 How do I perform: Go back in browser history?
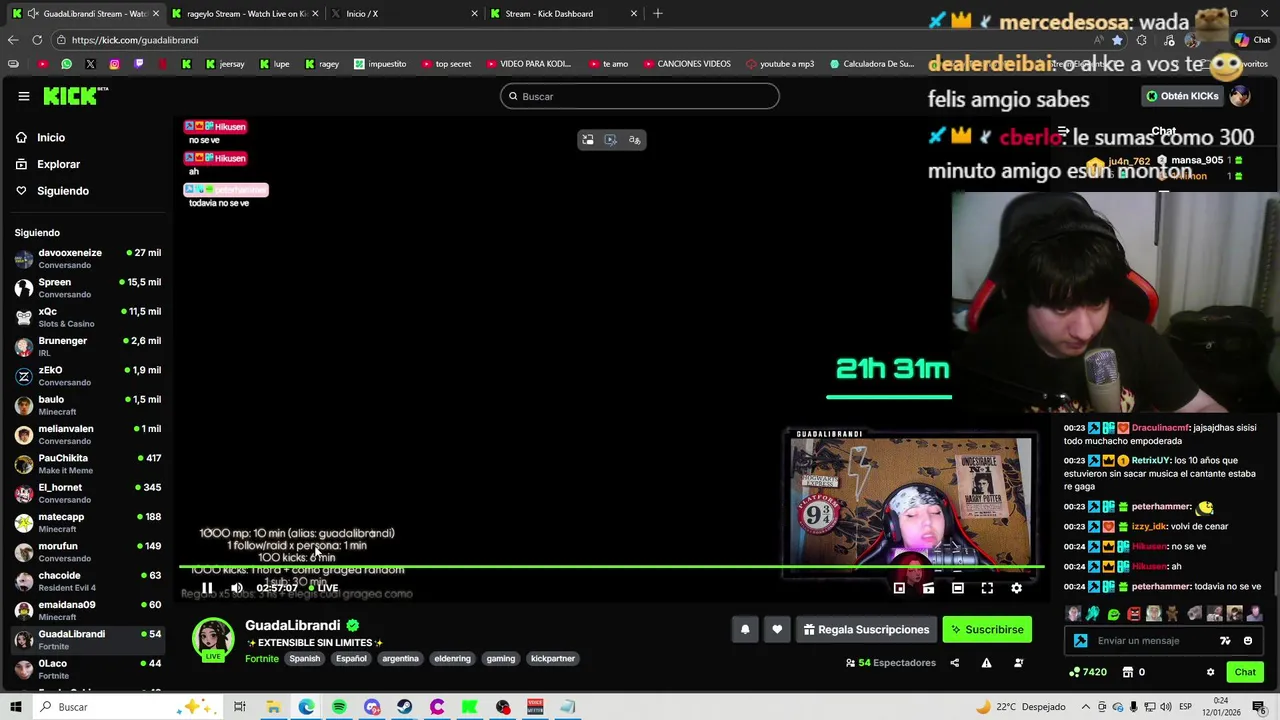[12, 40]
